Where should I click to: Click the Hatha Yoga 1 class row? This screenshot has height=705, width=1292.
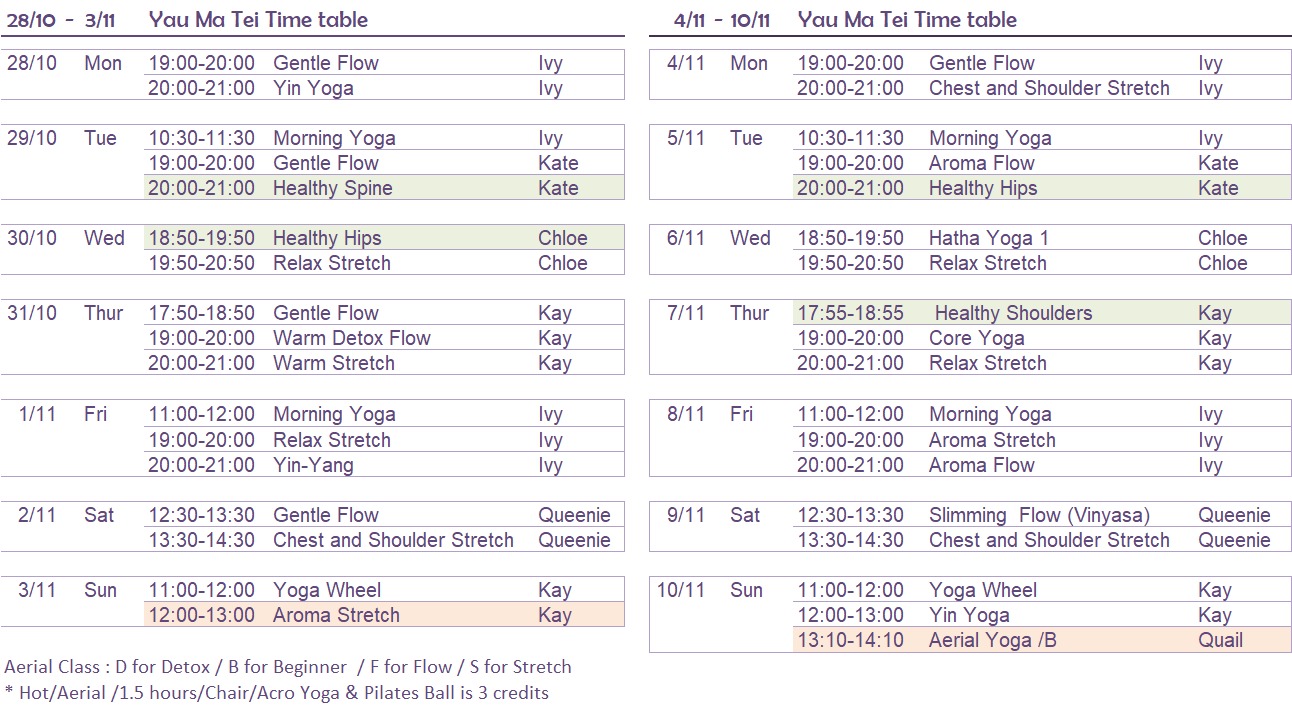click(x=1042, y=238)
